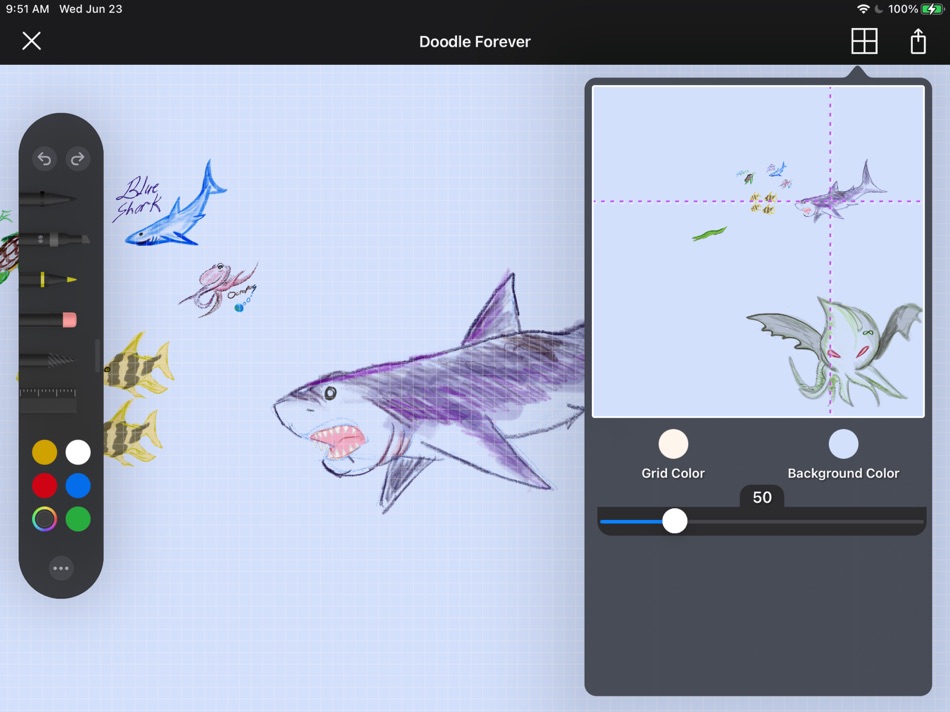
Task: Tap the Doodle Forever title
Action: 475,42
